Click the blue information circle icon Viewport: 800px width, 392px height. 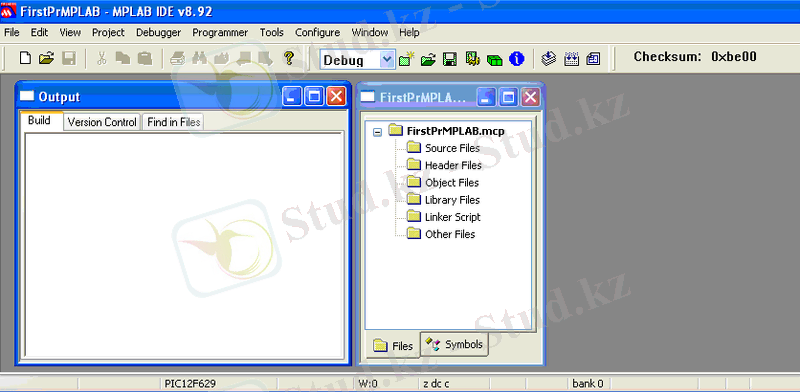click(x=517, y=60)
